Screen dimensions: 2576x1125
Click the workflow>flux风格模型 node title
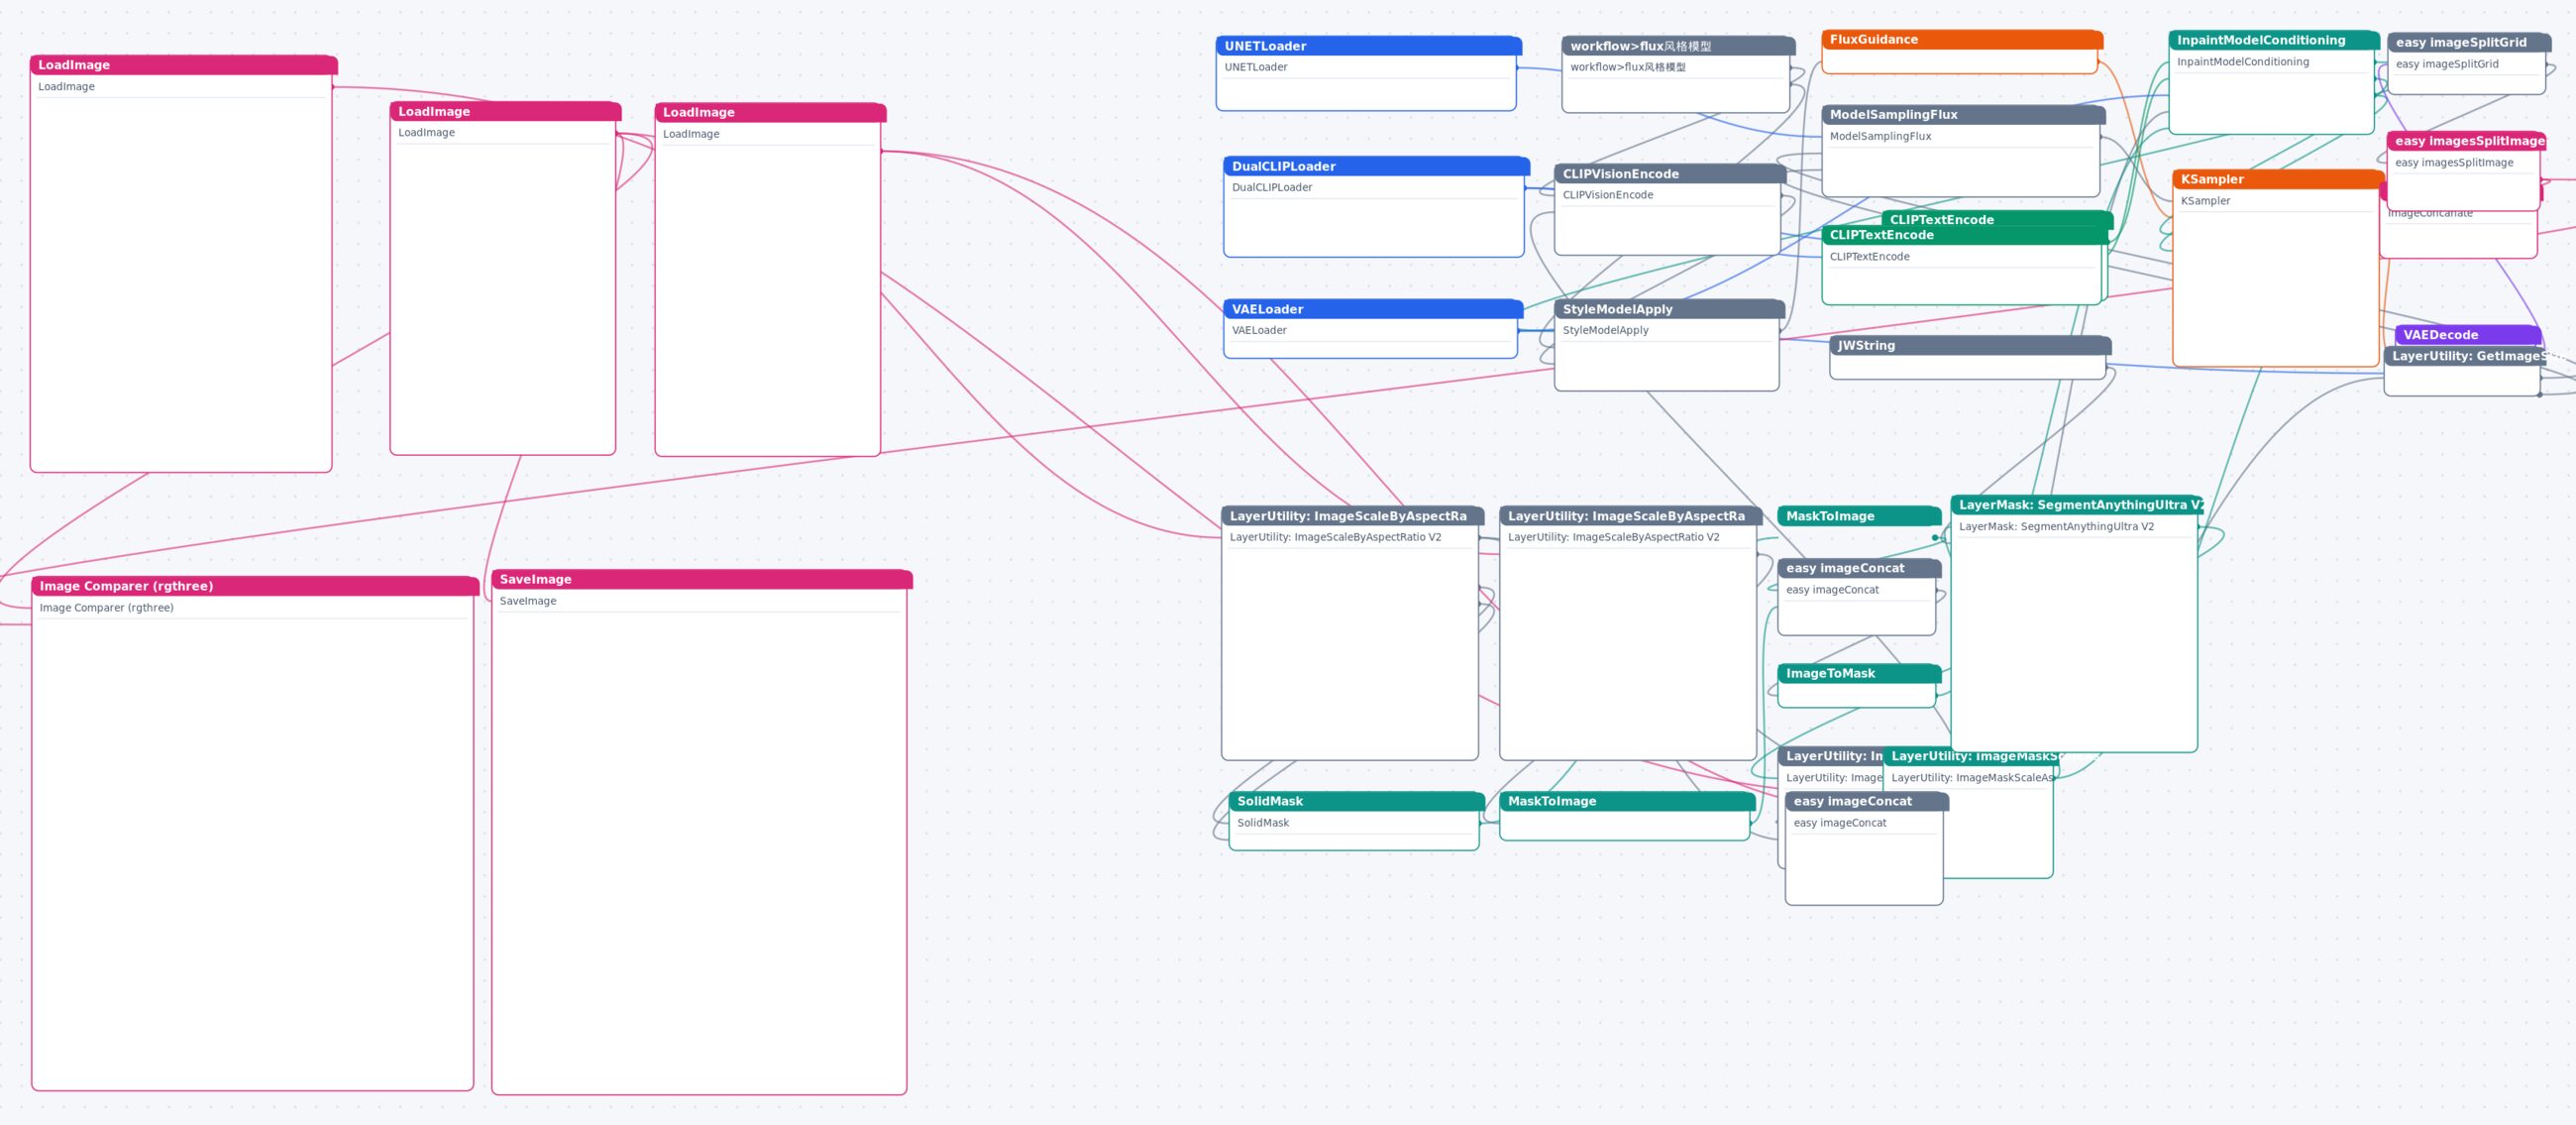point(1678,46)
